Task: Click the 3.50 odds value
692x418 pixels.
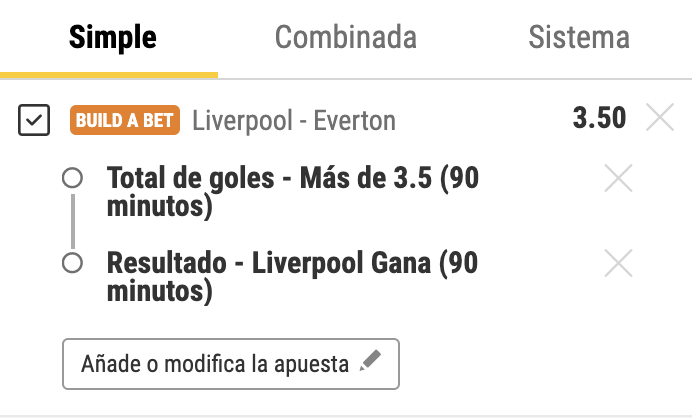Action: (599, 119)
